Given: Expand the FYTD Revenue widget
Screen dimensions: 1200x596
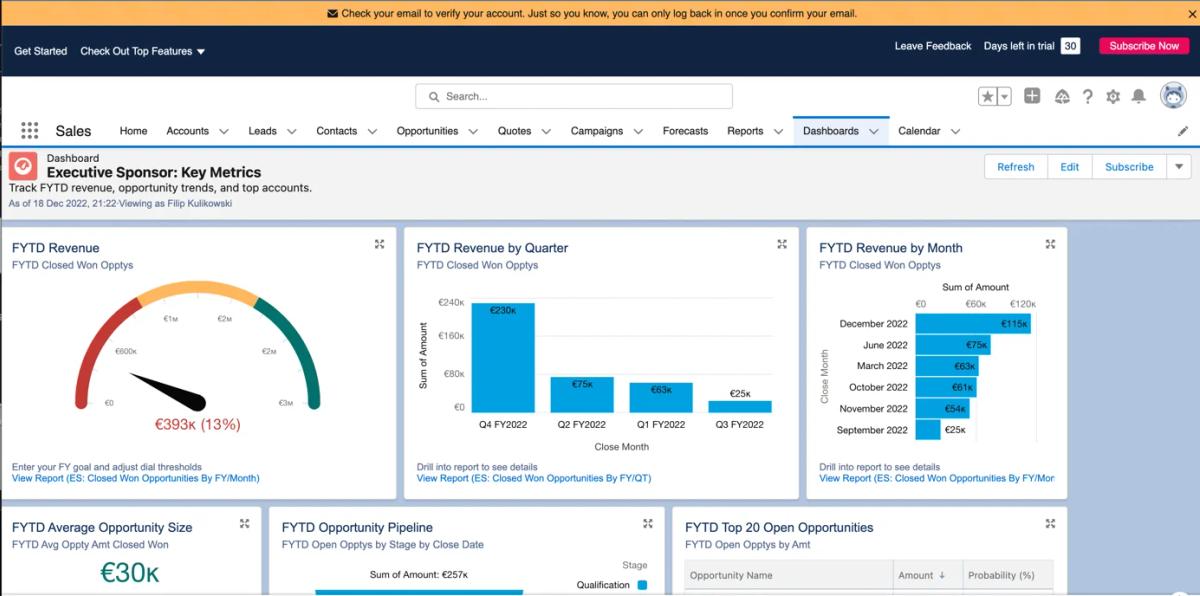Looking at the screenshot, I should [x=379, y=244].
